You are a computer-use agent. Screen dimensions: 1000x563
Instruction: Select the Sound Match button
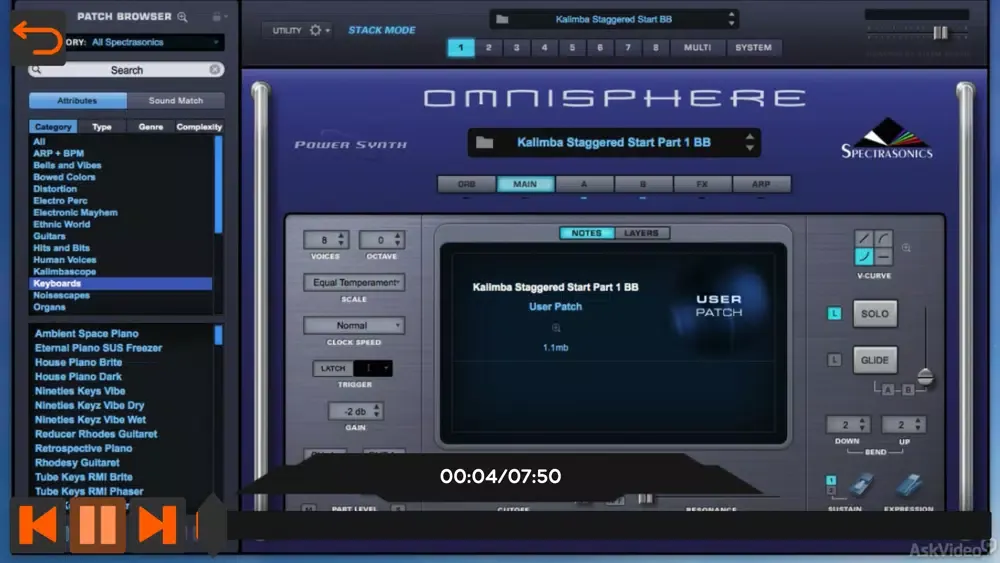click(x=175, y=100)
